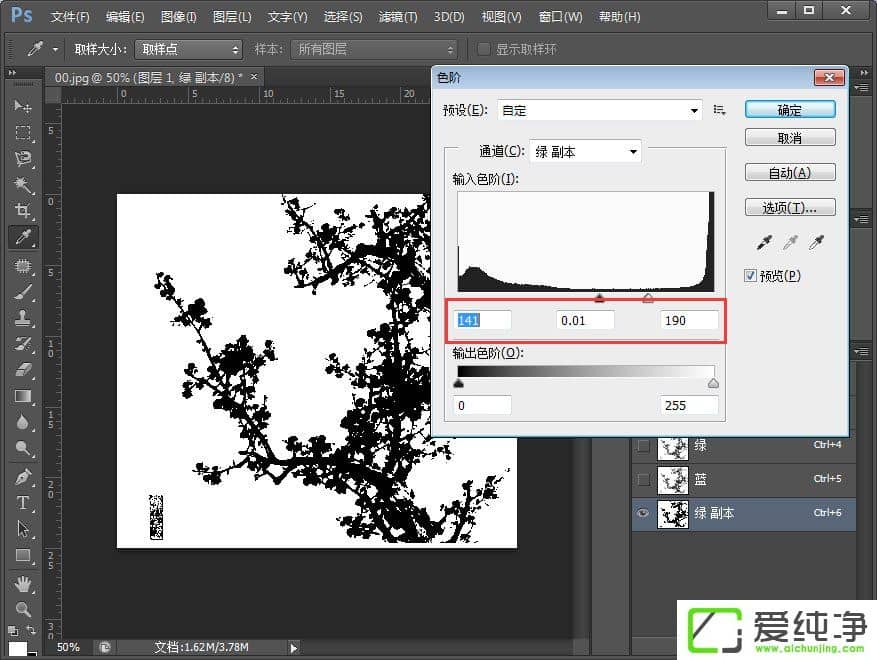Choose the Hand tool
Image resolution: width=877 pixels, height=660 pixels.
22,582
